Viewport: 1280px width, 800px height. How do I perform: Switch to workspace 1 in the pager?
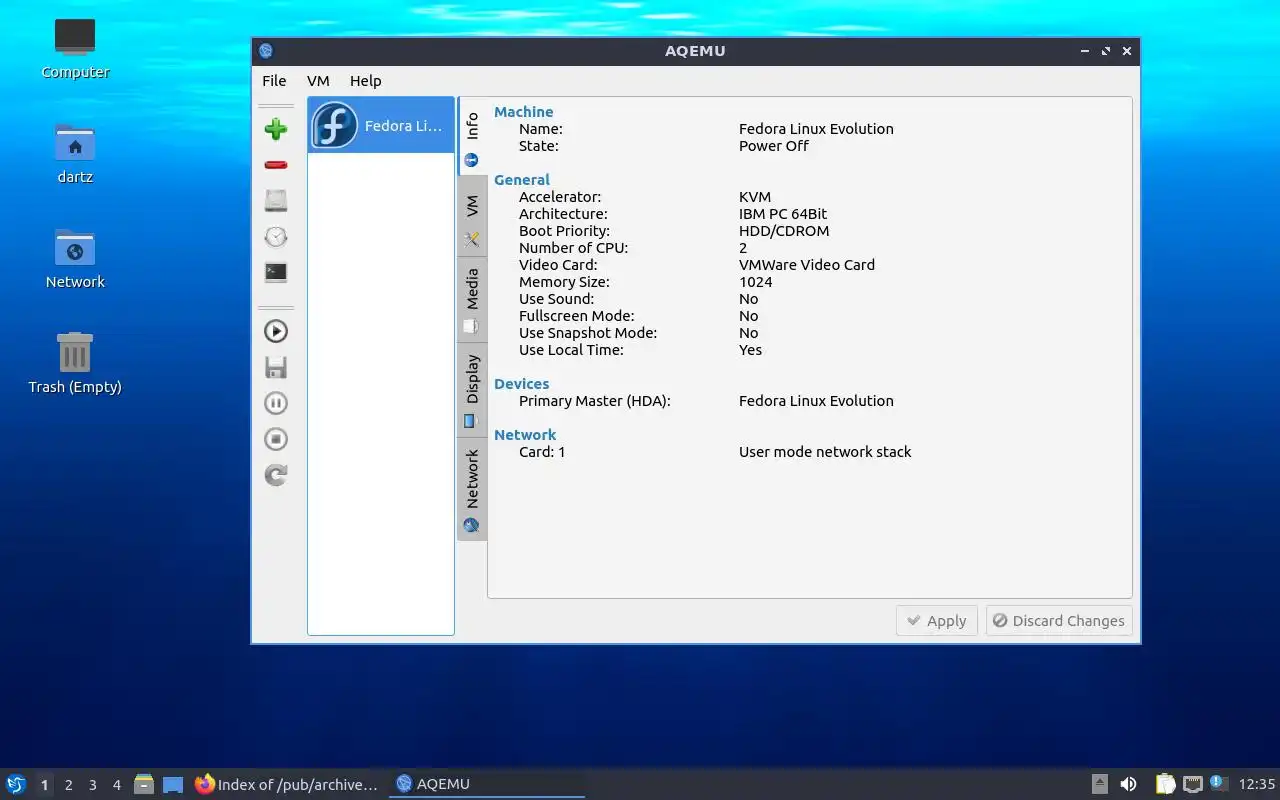(44, 785)
